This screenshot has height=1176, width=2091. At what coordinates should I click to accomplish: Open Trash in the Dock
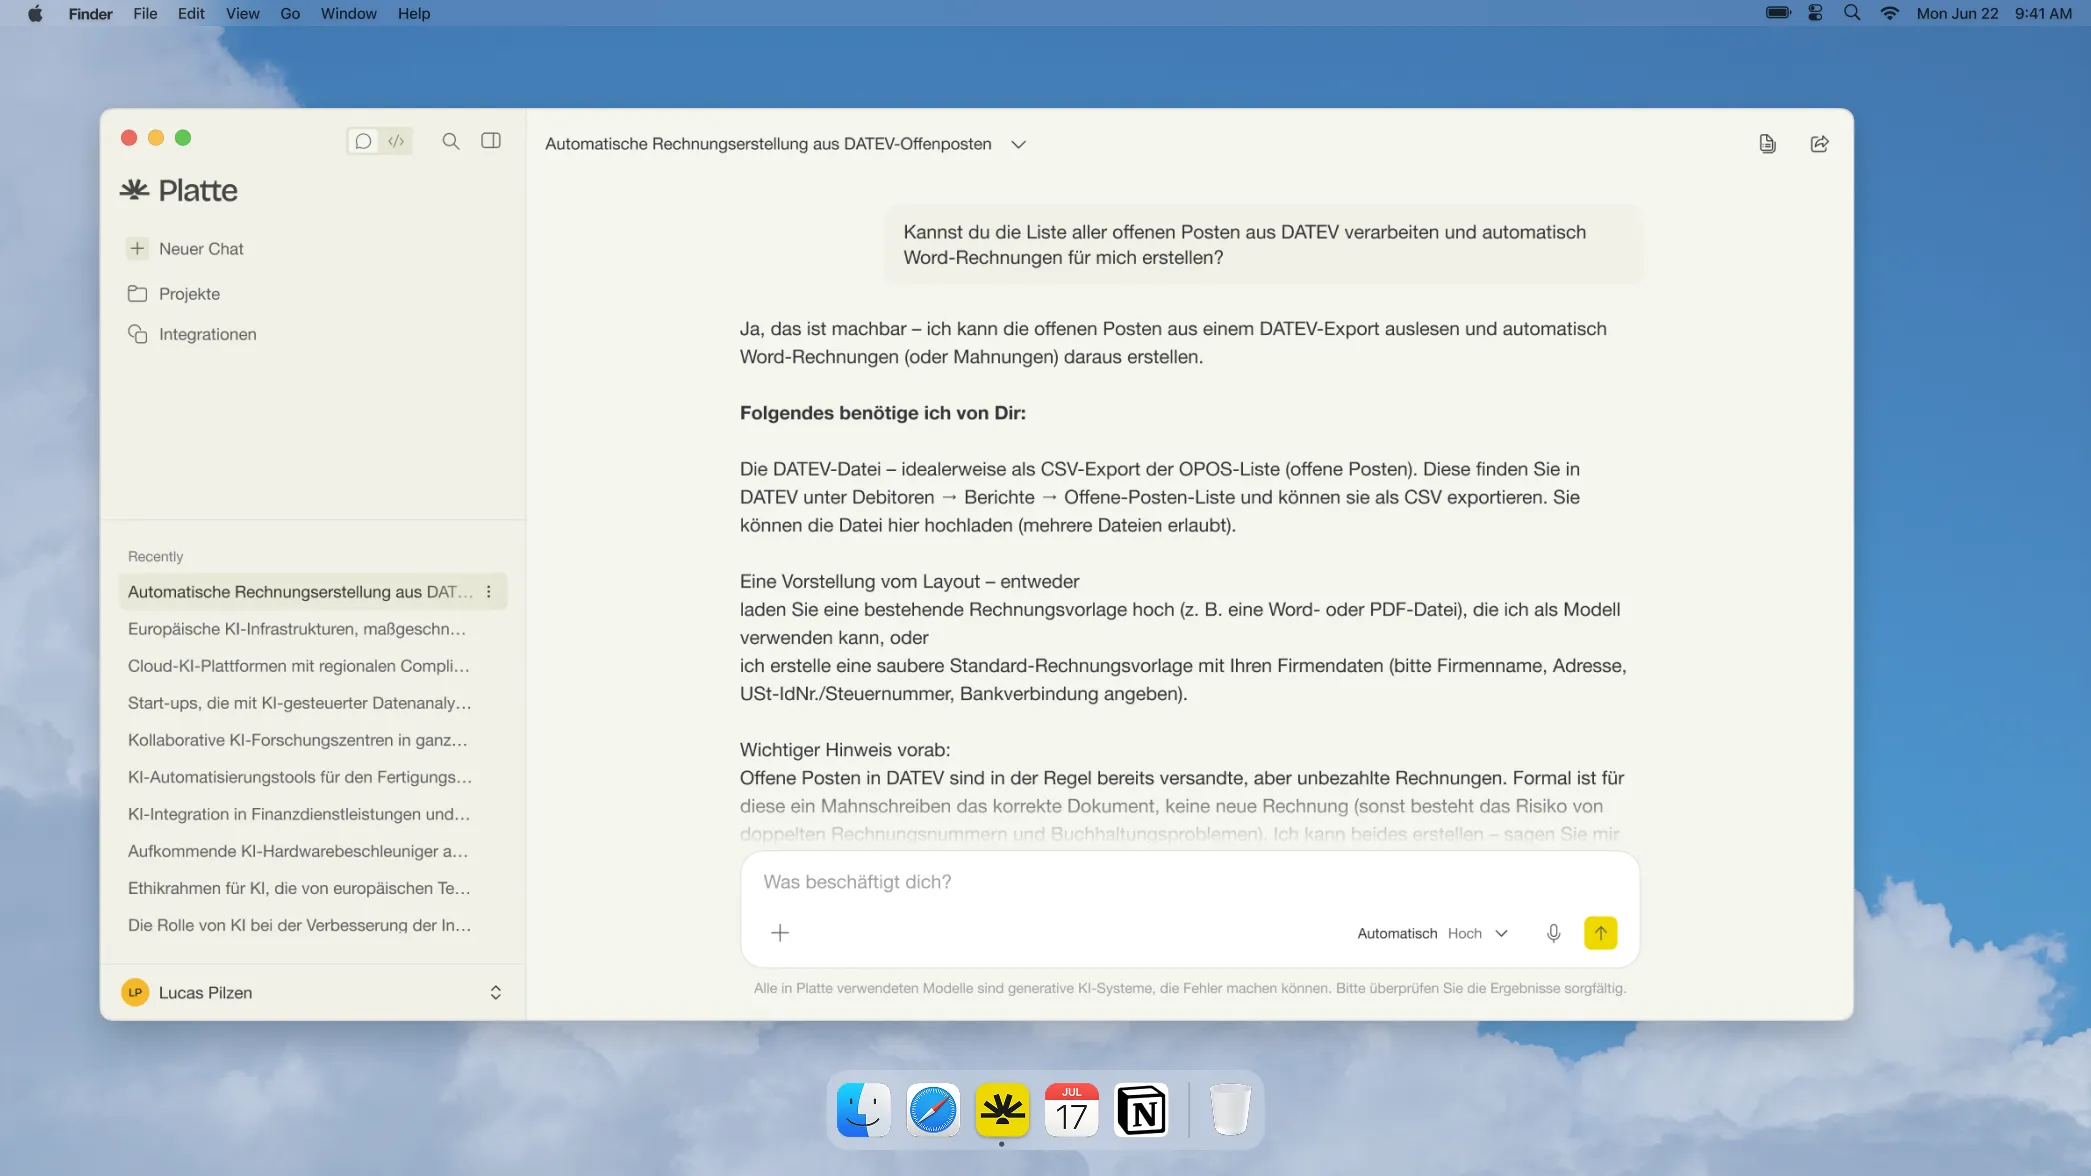click(x=1230, y=1110)
